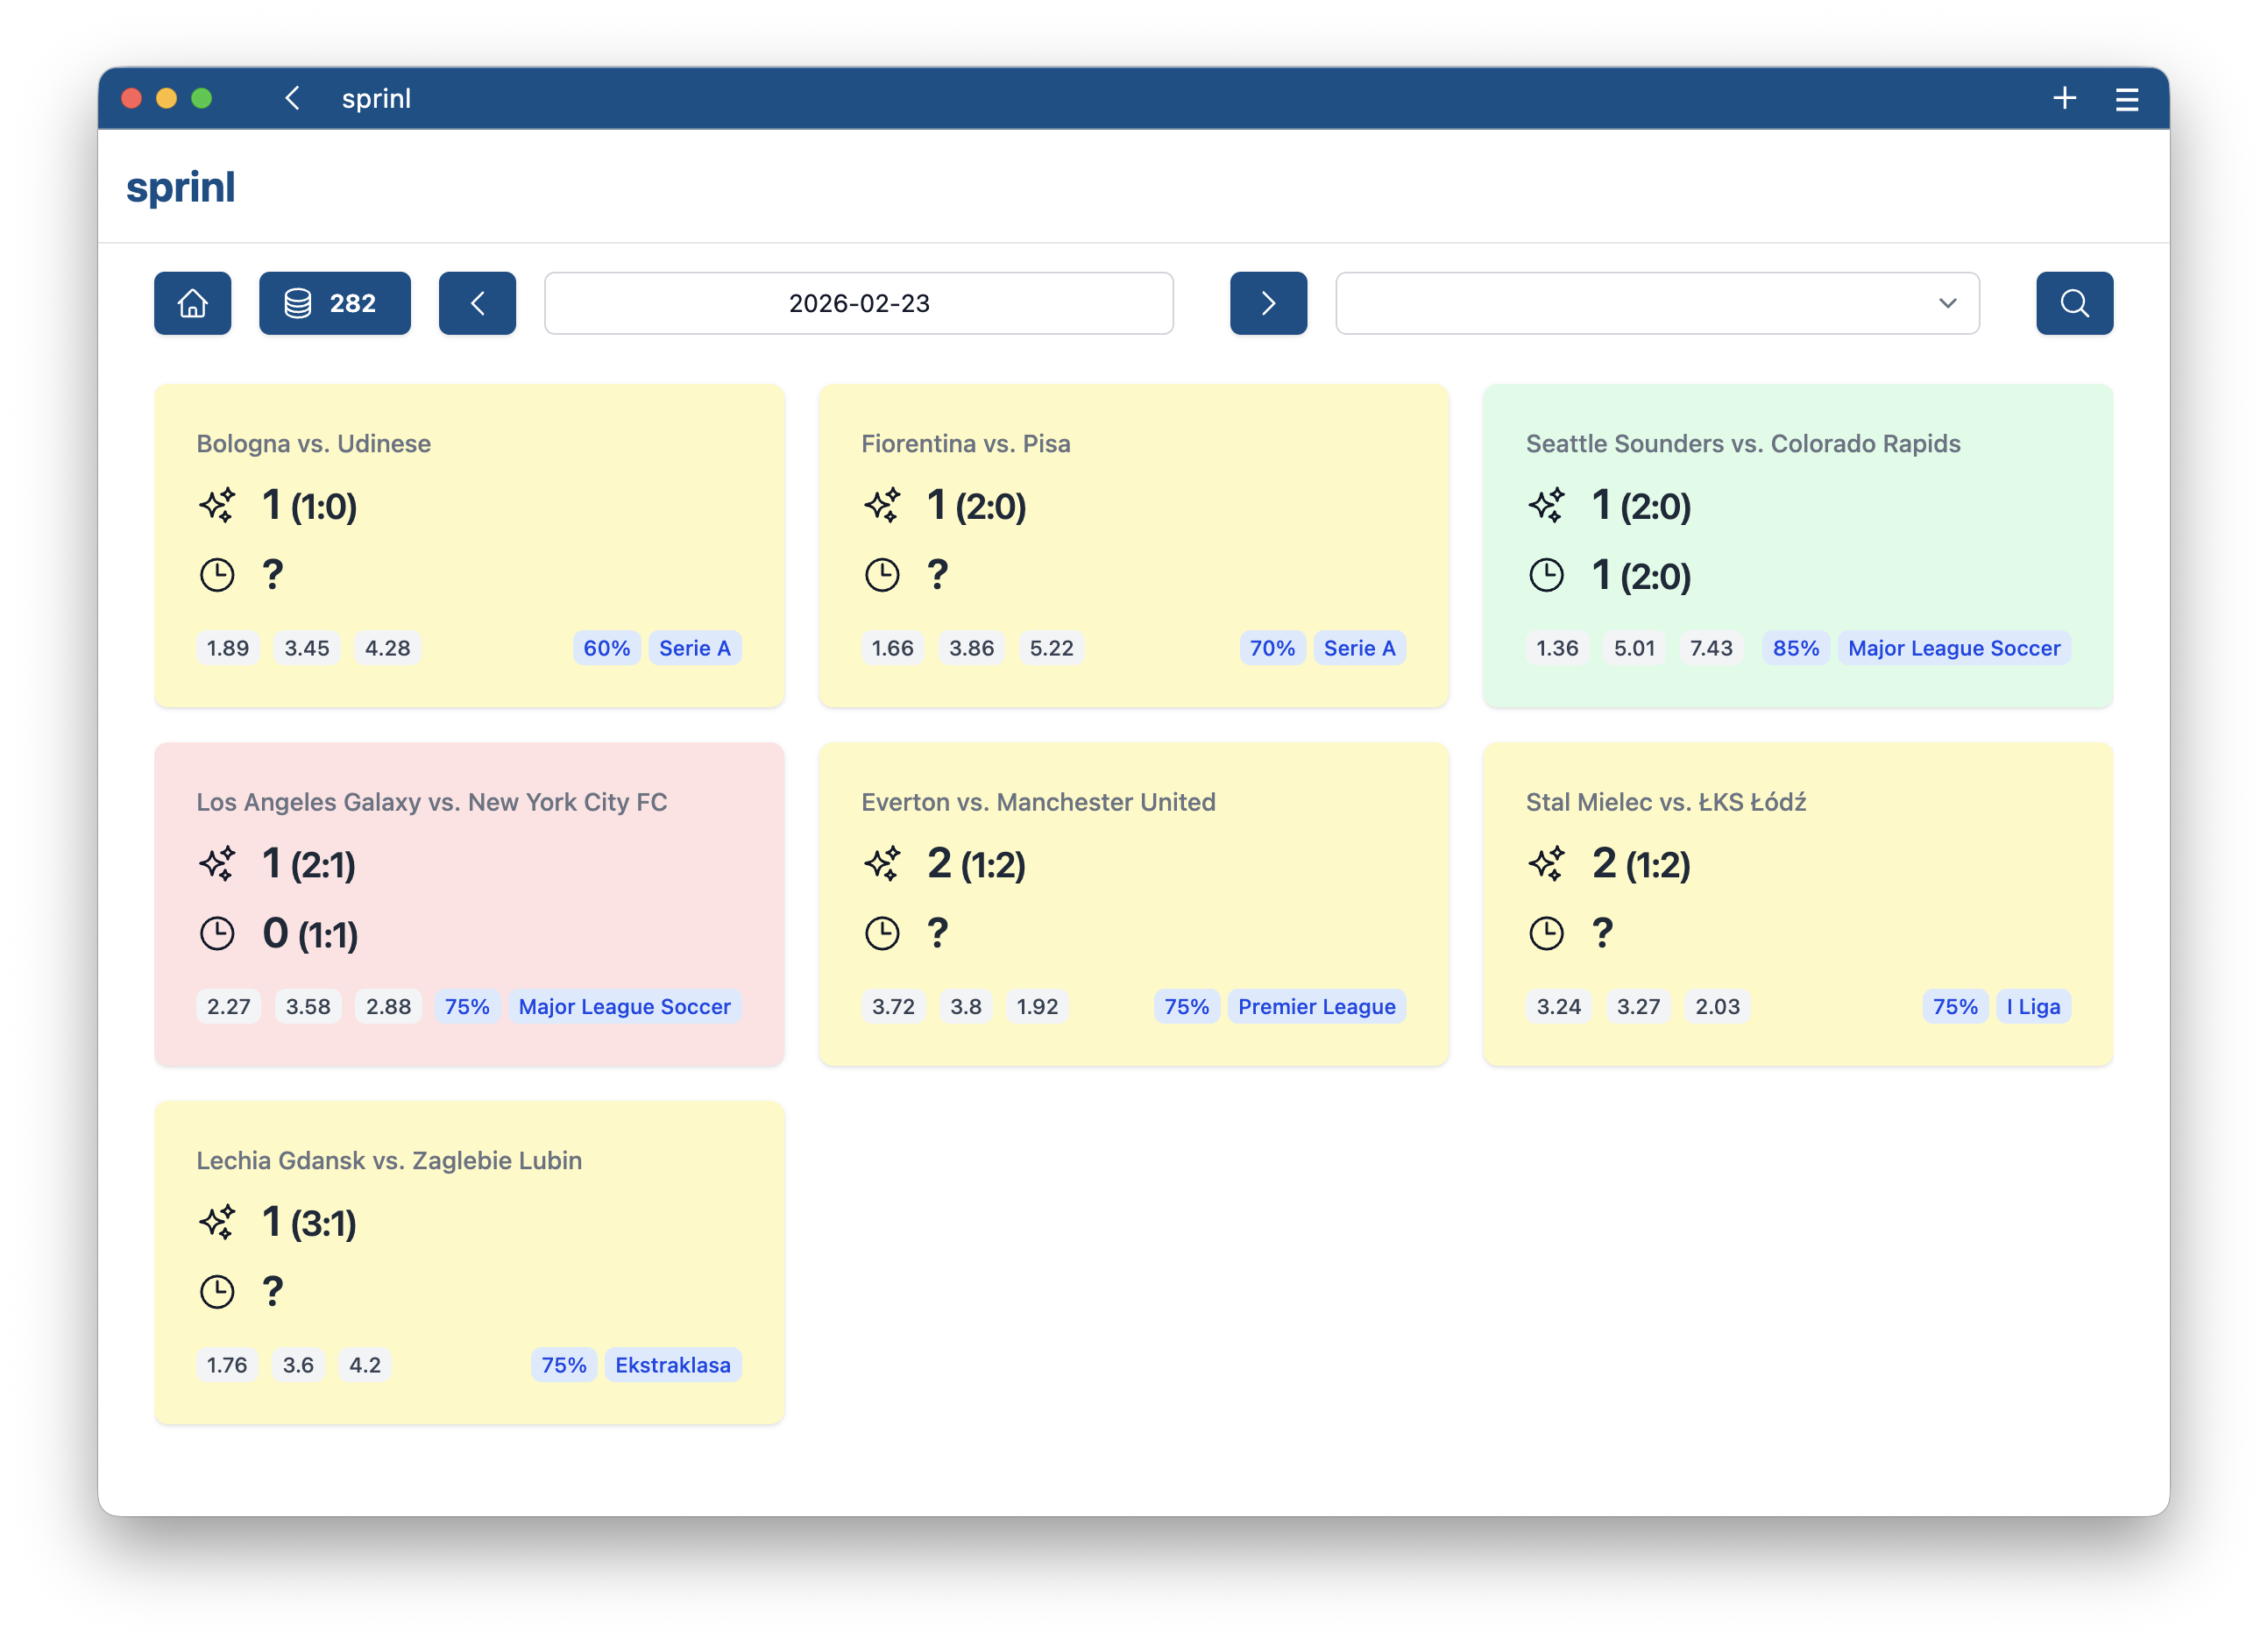Screen dimensions: 2268x1646
Task: Go to previous date with left chevron
Action: [477, 303]
